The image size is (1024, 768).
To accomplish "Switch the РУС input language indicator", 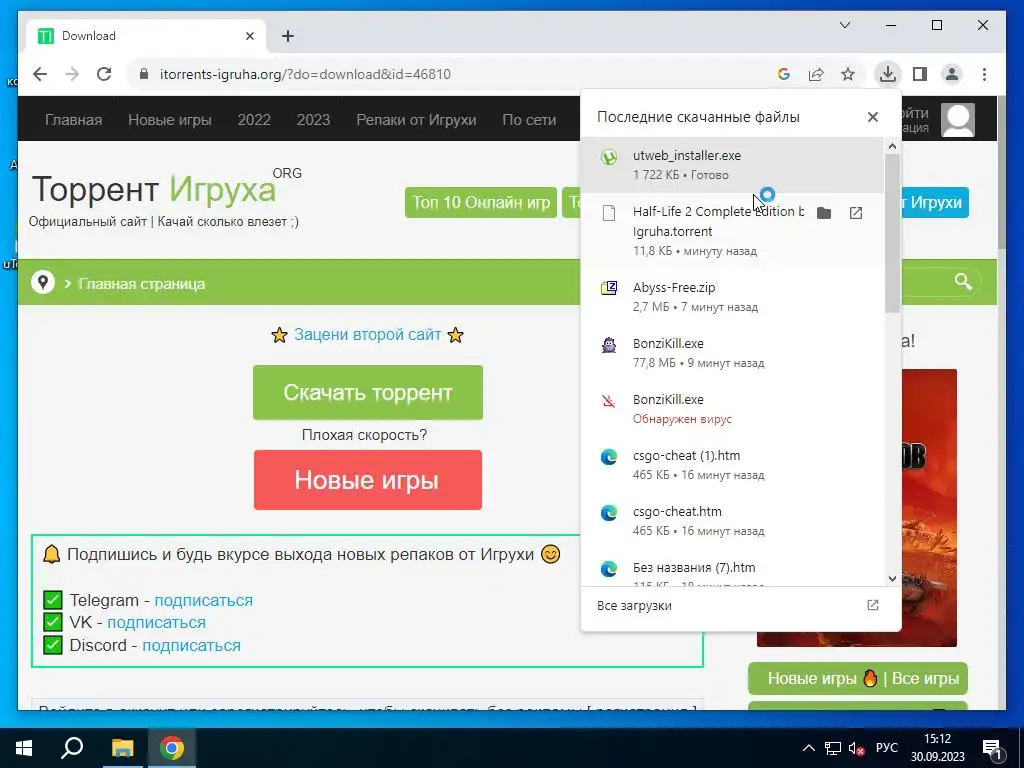I will 886,748.
